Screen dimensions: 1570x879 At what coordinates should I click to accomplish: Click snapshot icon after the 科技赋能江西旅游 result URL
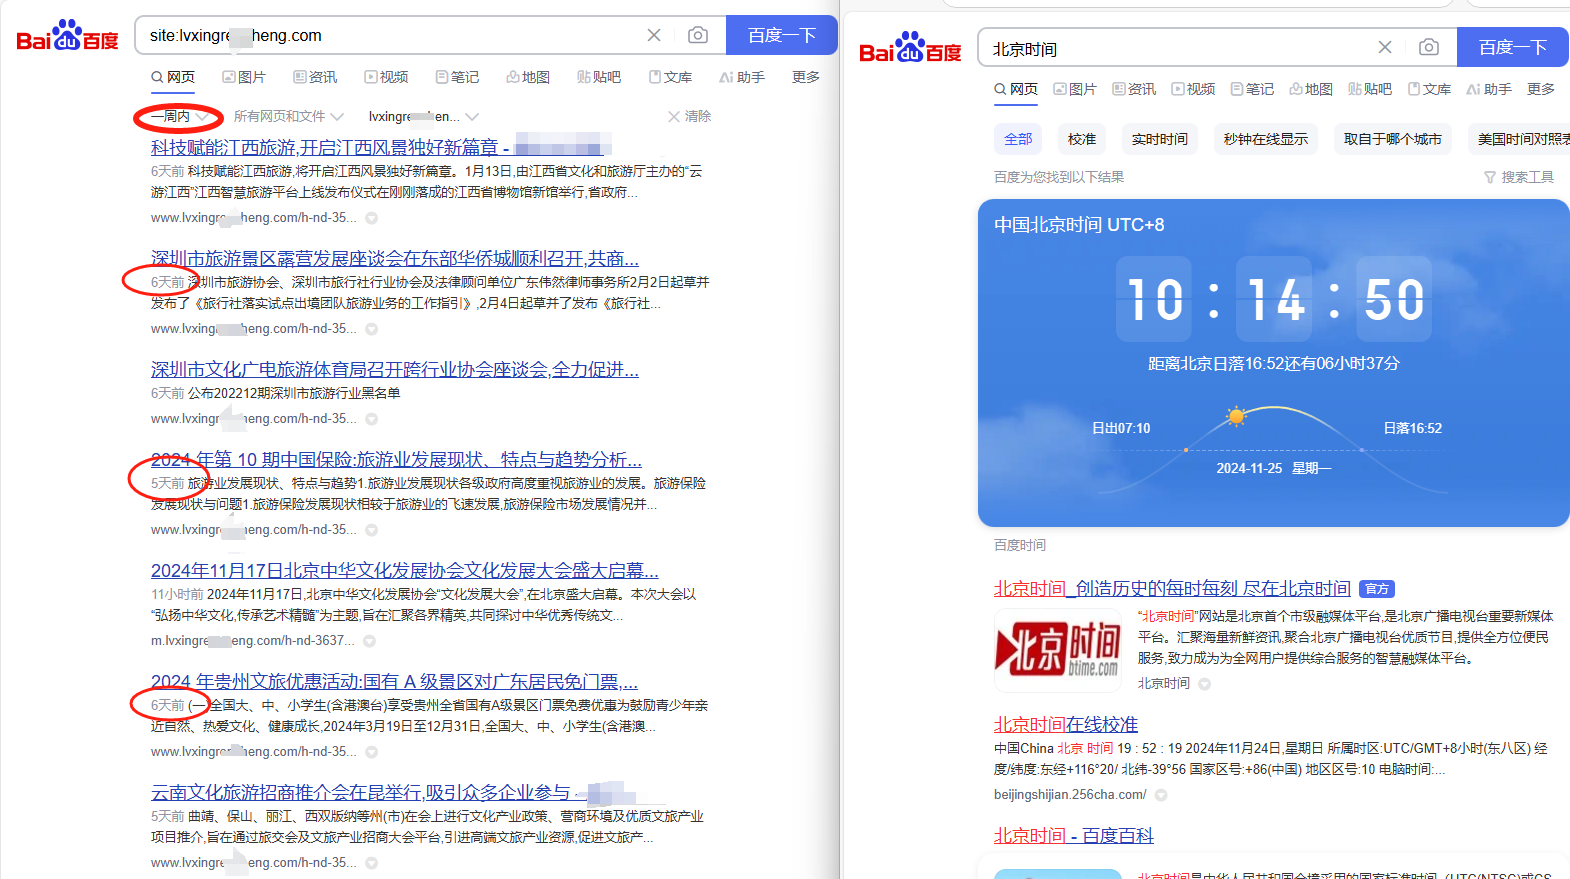[371, 218]
